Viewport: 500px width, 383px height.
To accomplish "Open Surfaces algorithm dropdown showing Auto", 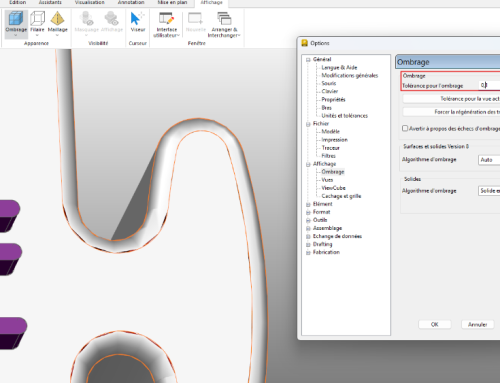I will point(489,160).
